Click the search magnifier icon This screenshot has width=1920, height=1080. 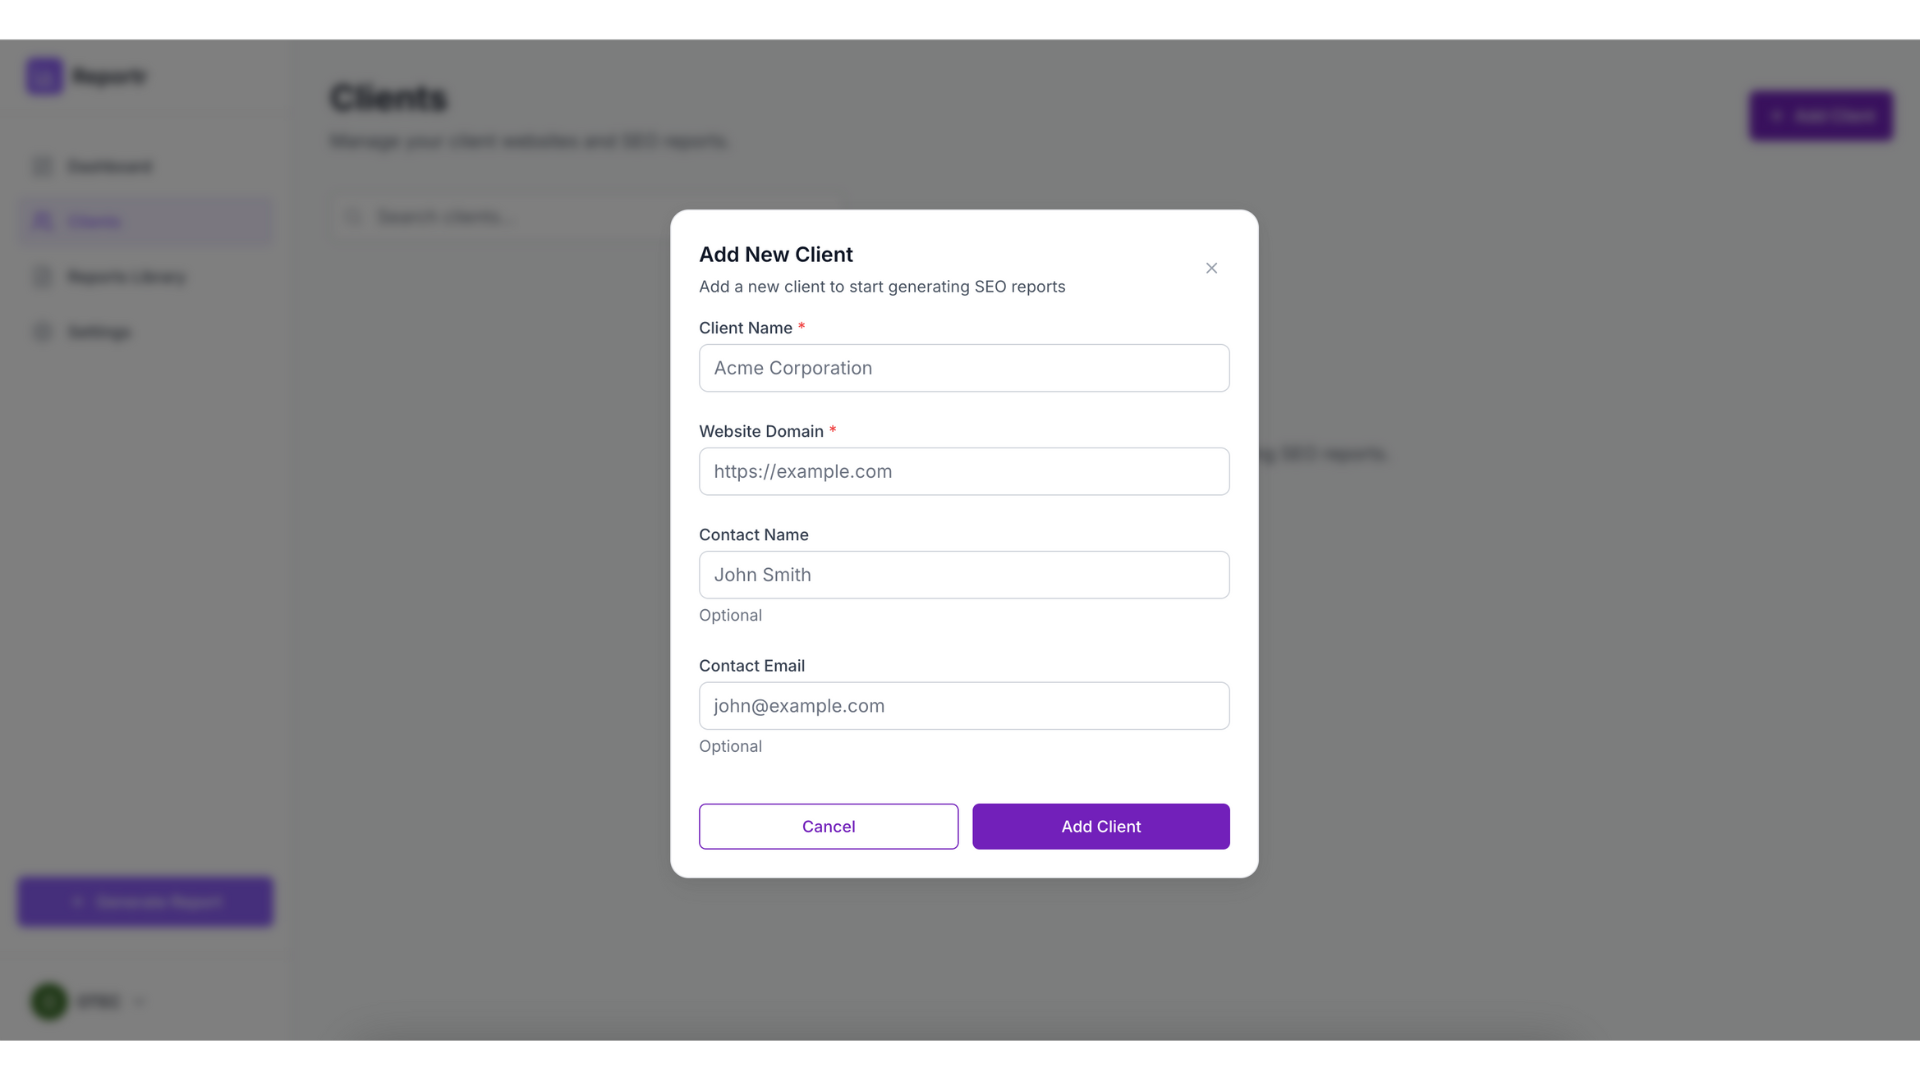[x=352, y=216]
